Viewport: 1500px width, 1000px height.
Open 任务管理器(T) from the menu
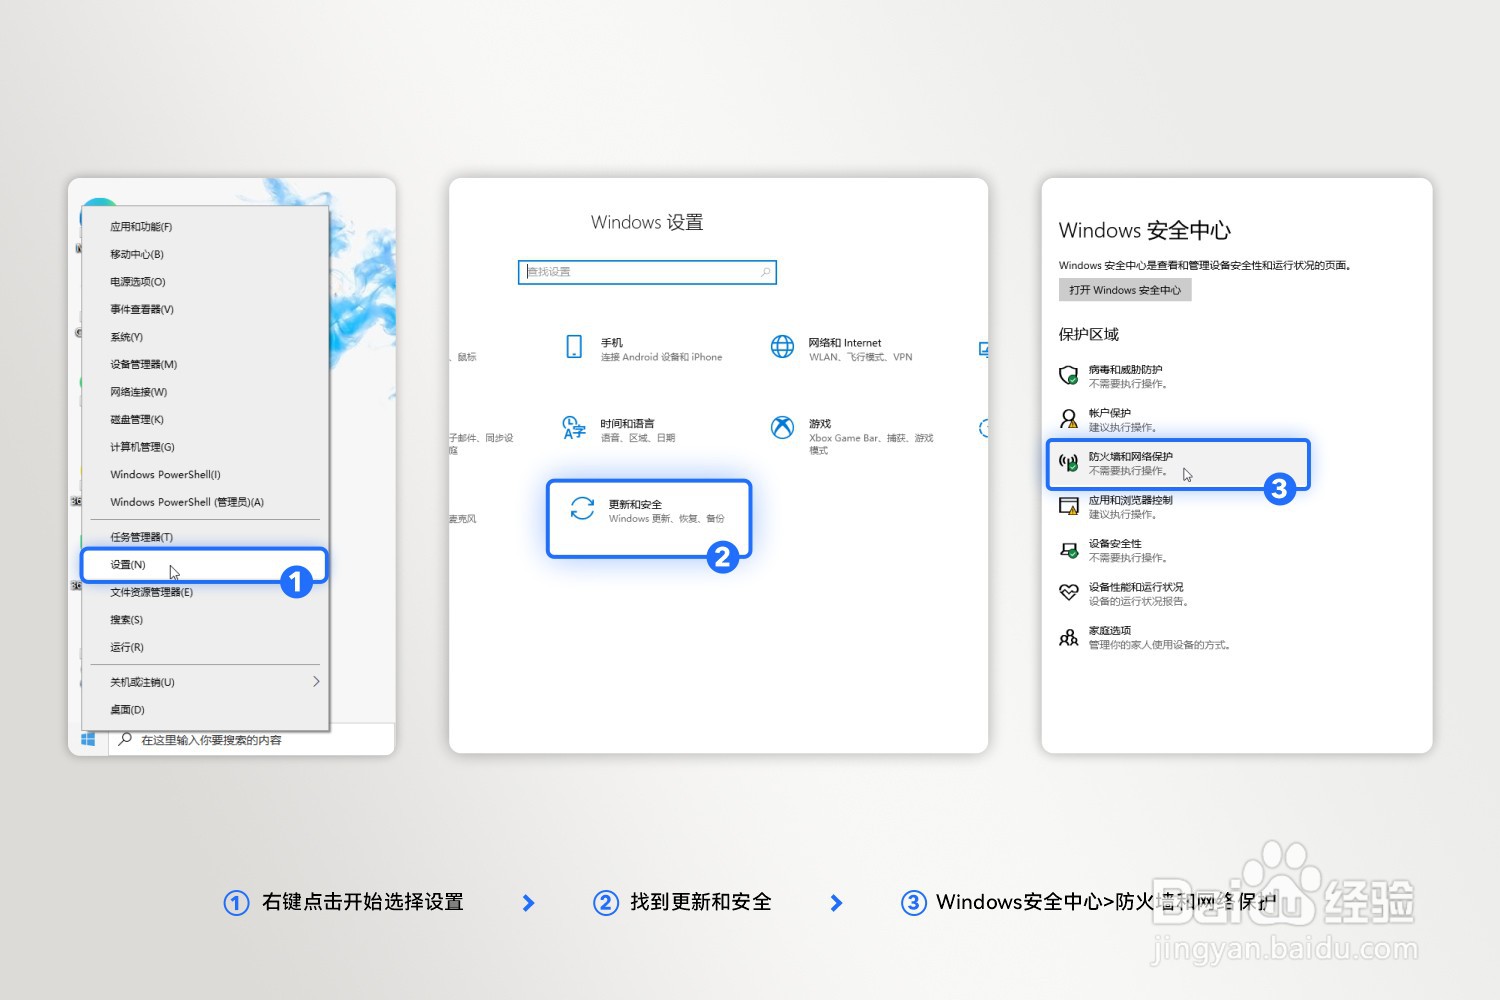142,537
